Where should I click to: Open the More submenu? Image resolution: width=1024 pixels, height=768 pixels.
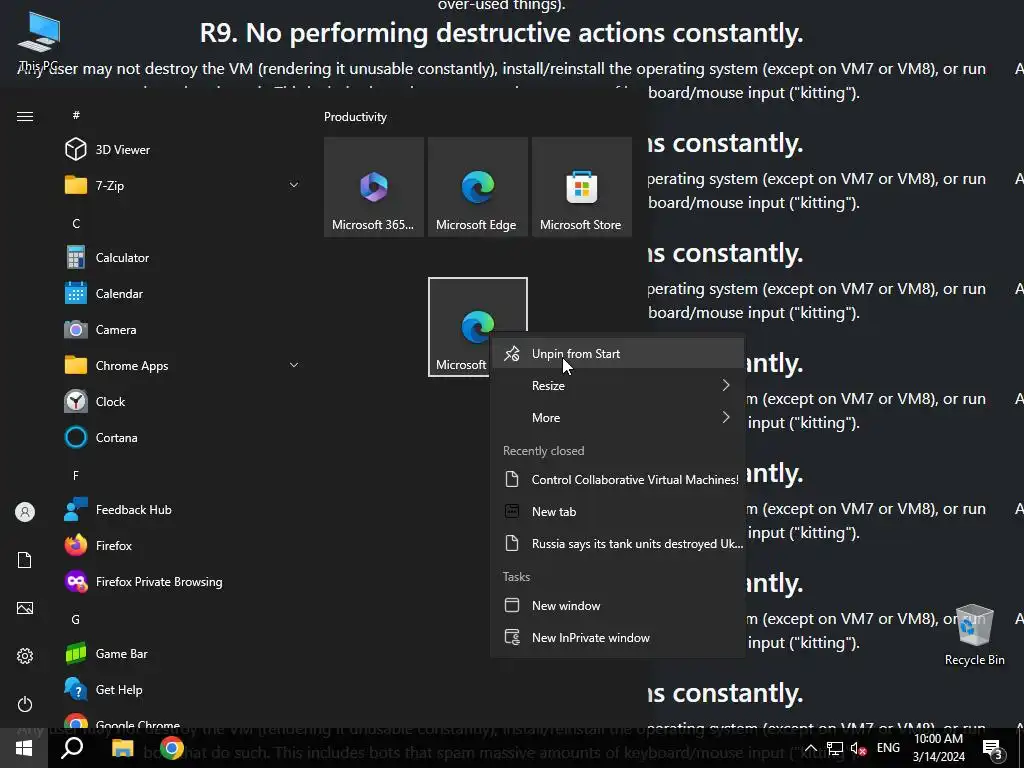(617, 417)
